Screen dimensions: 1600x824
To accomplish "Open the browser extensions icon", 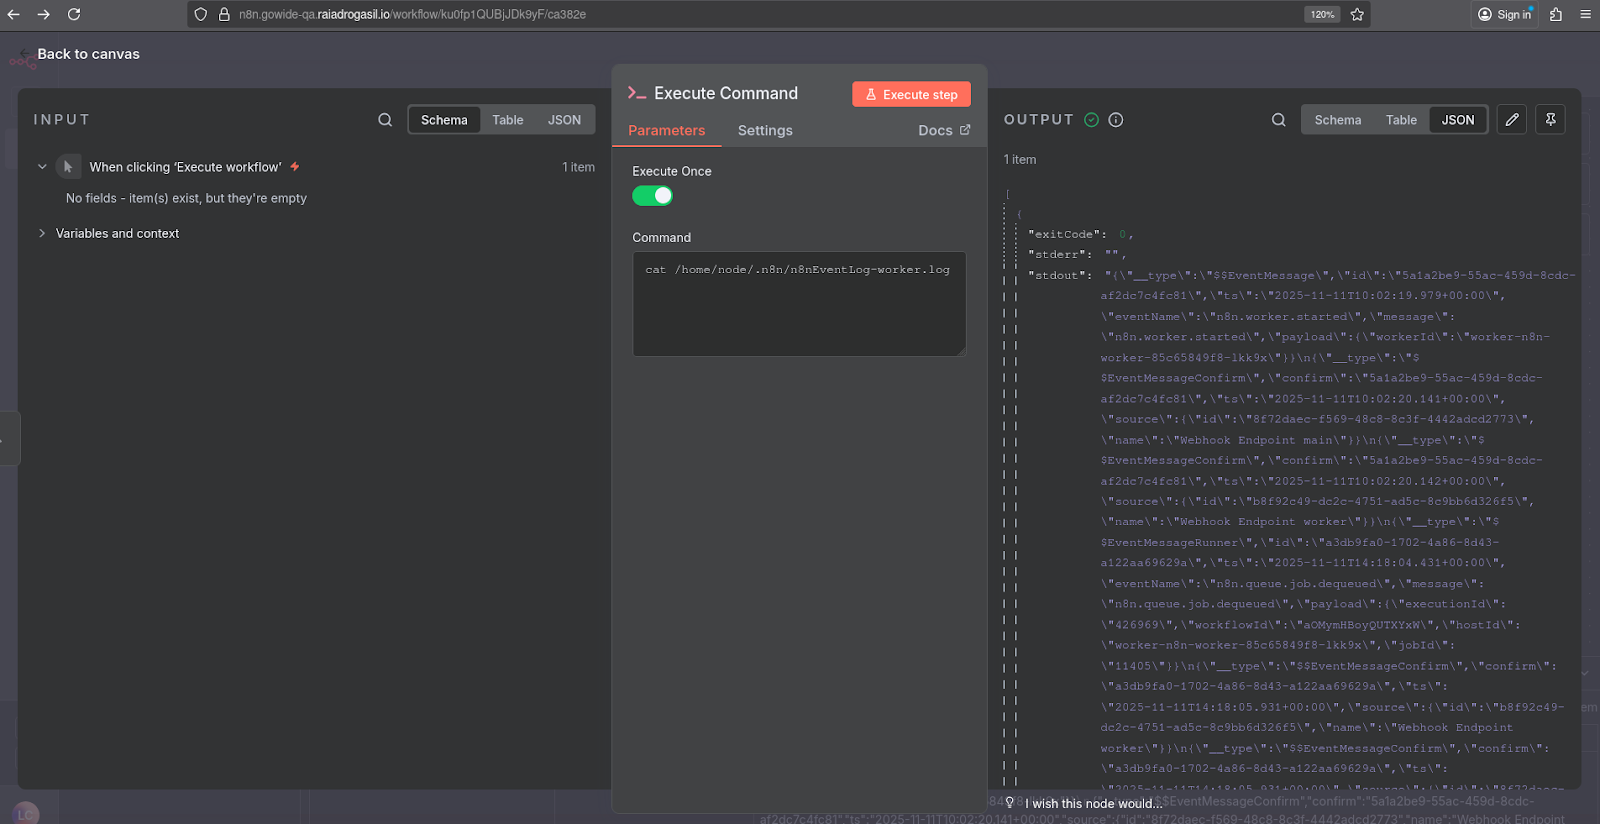I will coord(1555,14).
